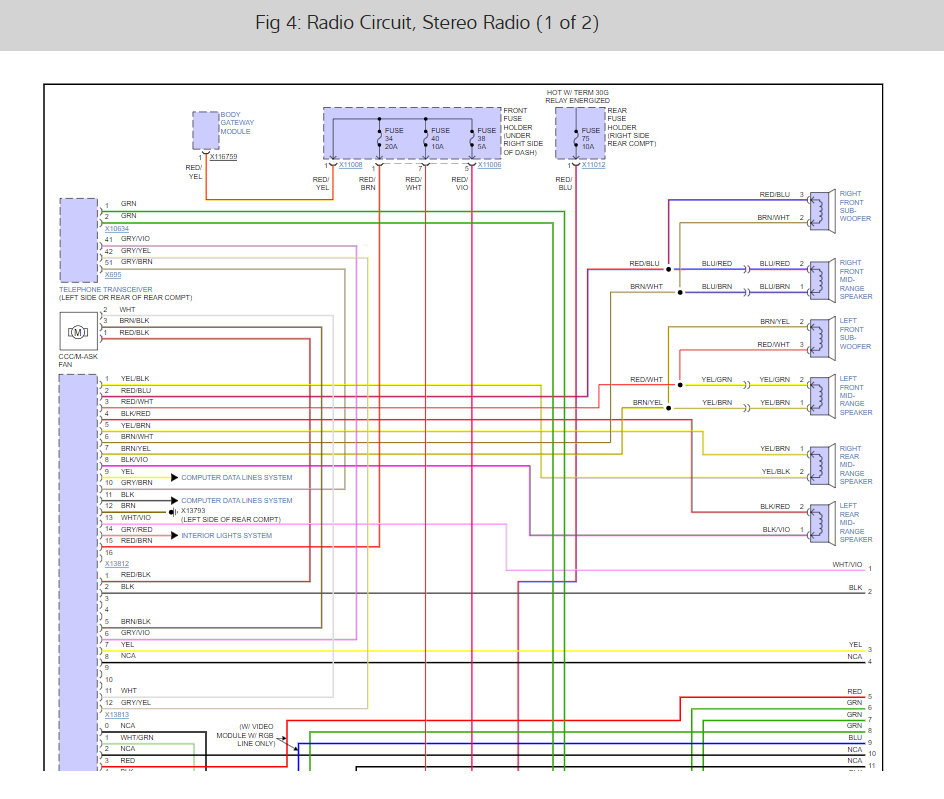This screenshot has height=799, width=944.
Task: Click the 'RED/VIO' wire label under fuse 38
Action: [x=460, y=184]
